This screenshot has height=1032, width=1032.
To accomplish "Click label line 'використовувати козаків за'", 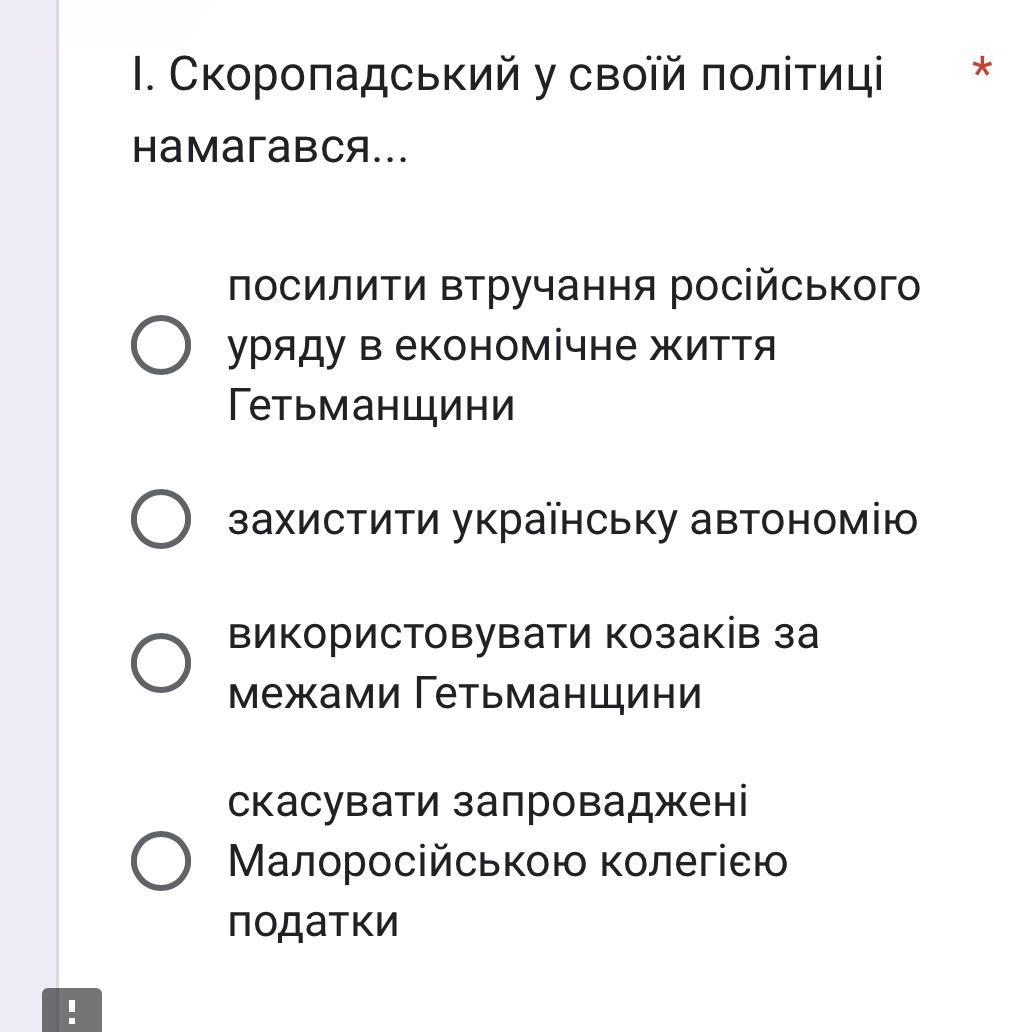I will [x=523, y=635].
